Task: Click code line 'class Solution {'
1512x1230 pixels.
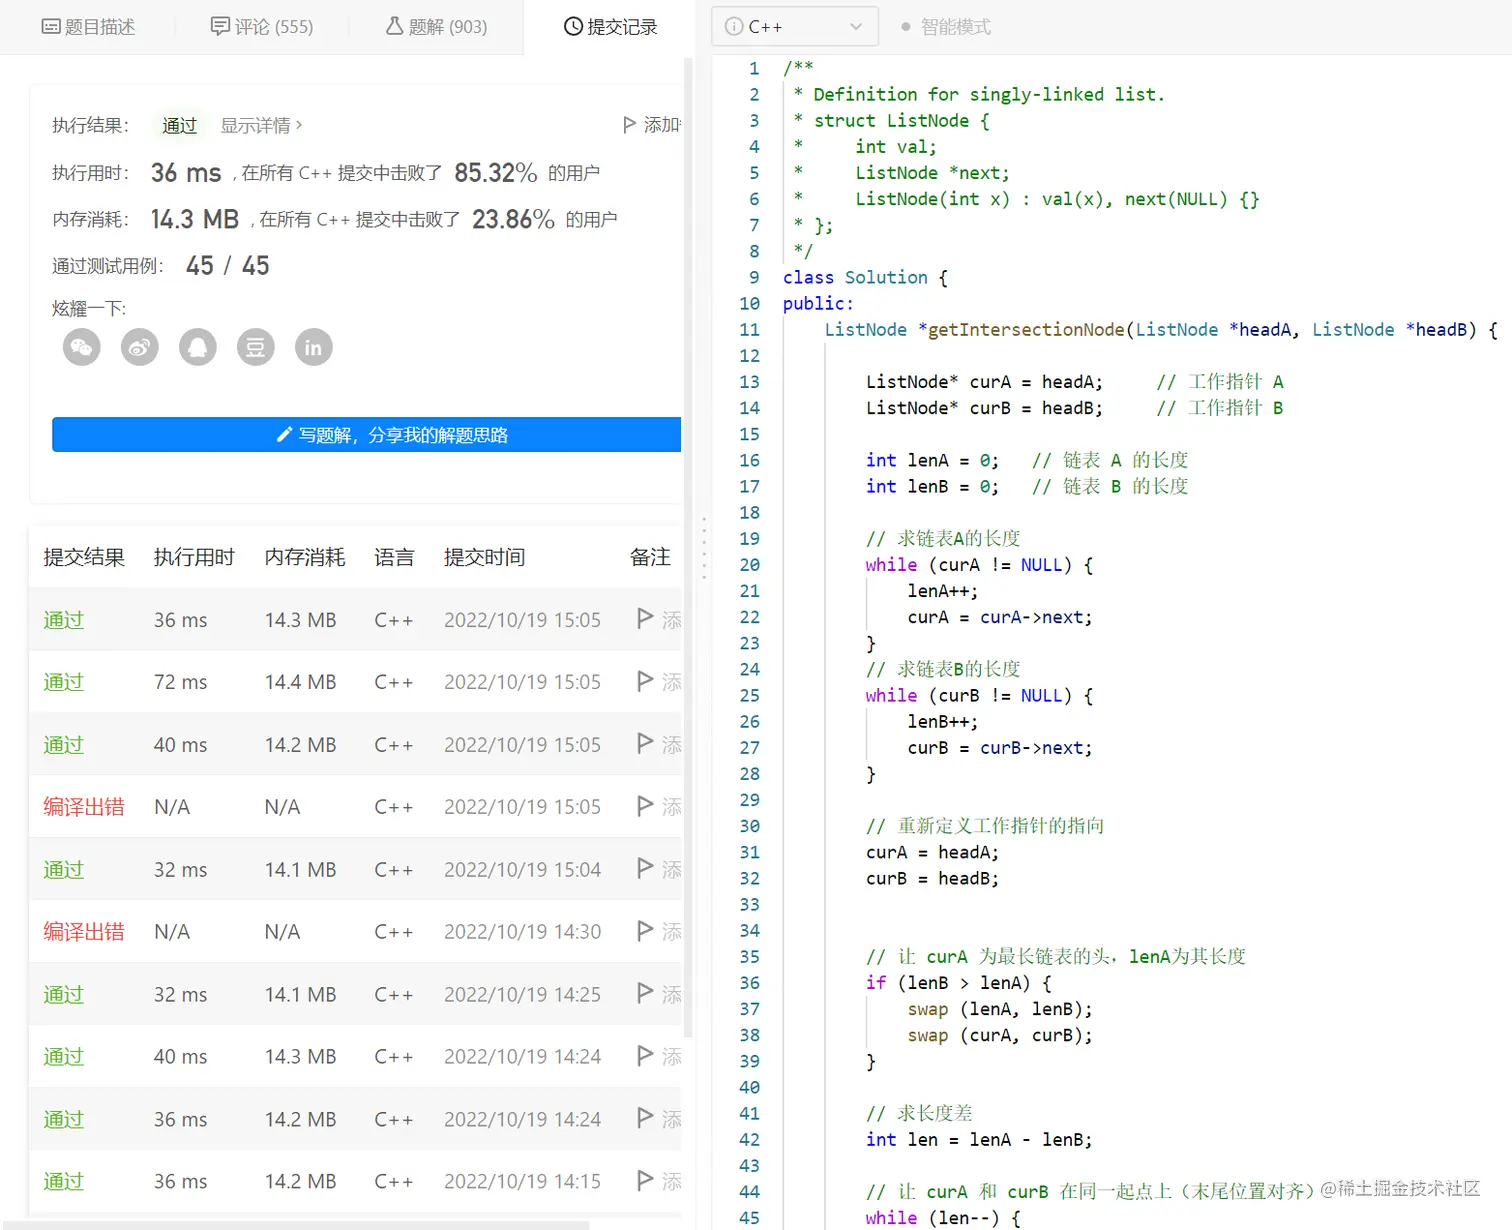Action: pos(865,277)
